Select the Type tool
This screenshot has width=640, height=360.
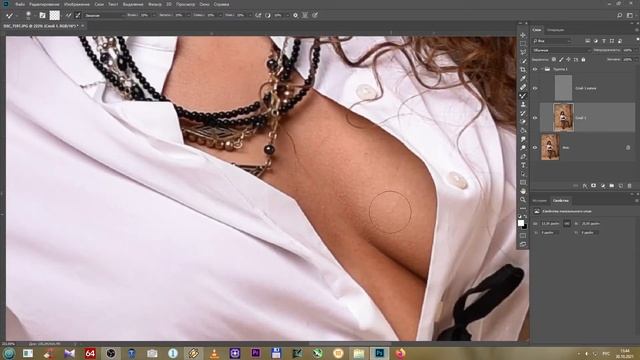point(523,165)
